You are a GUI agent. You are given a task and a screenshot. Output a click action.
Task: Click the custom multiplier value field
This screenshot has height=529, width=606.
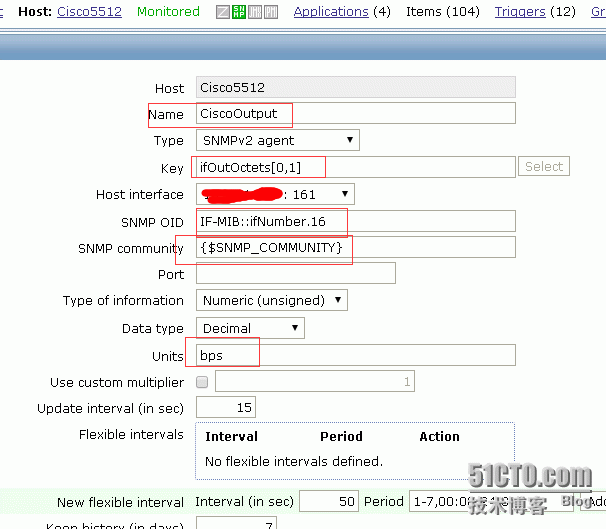pyautogui.click(x=315, y=381)
